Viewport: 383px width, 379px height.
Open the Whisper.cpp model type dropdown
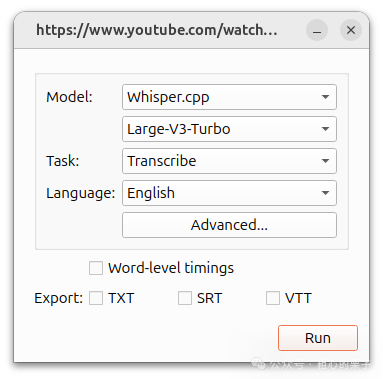click(229, 97)
